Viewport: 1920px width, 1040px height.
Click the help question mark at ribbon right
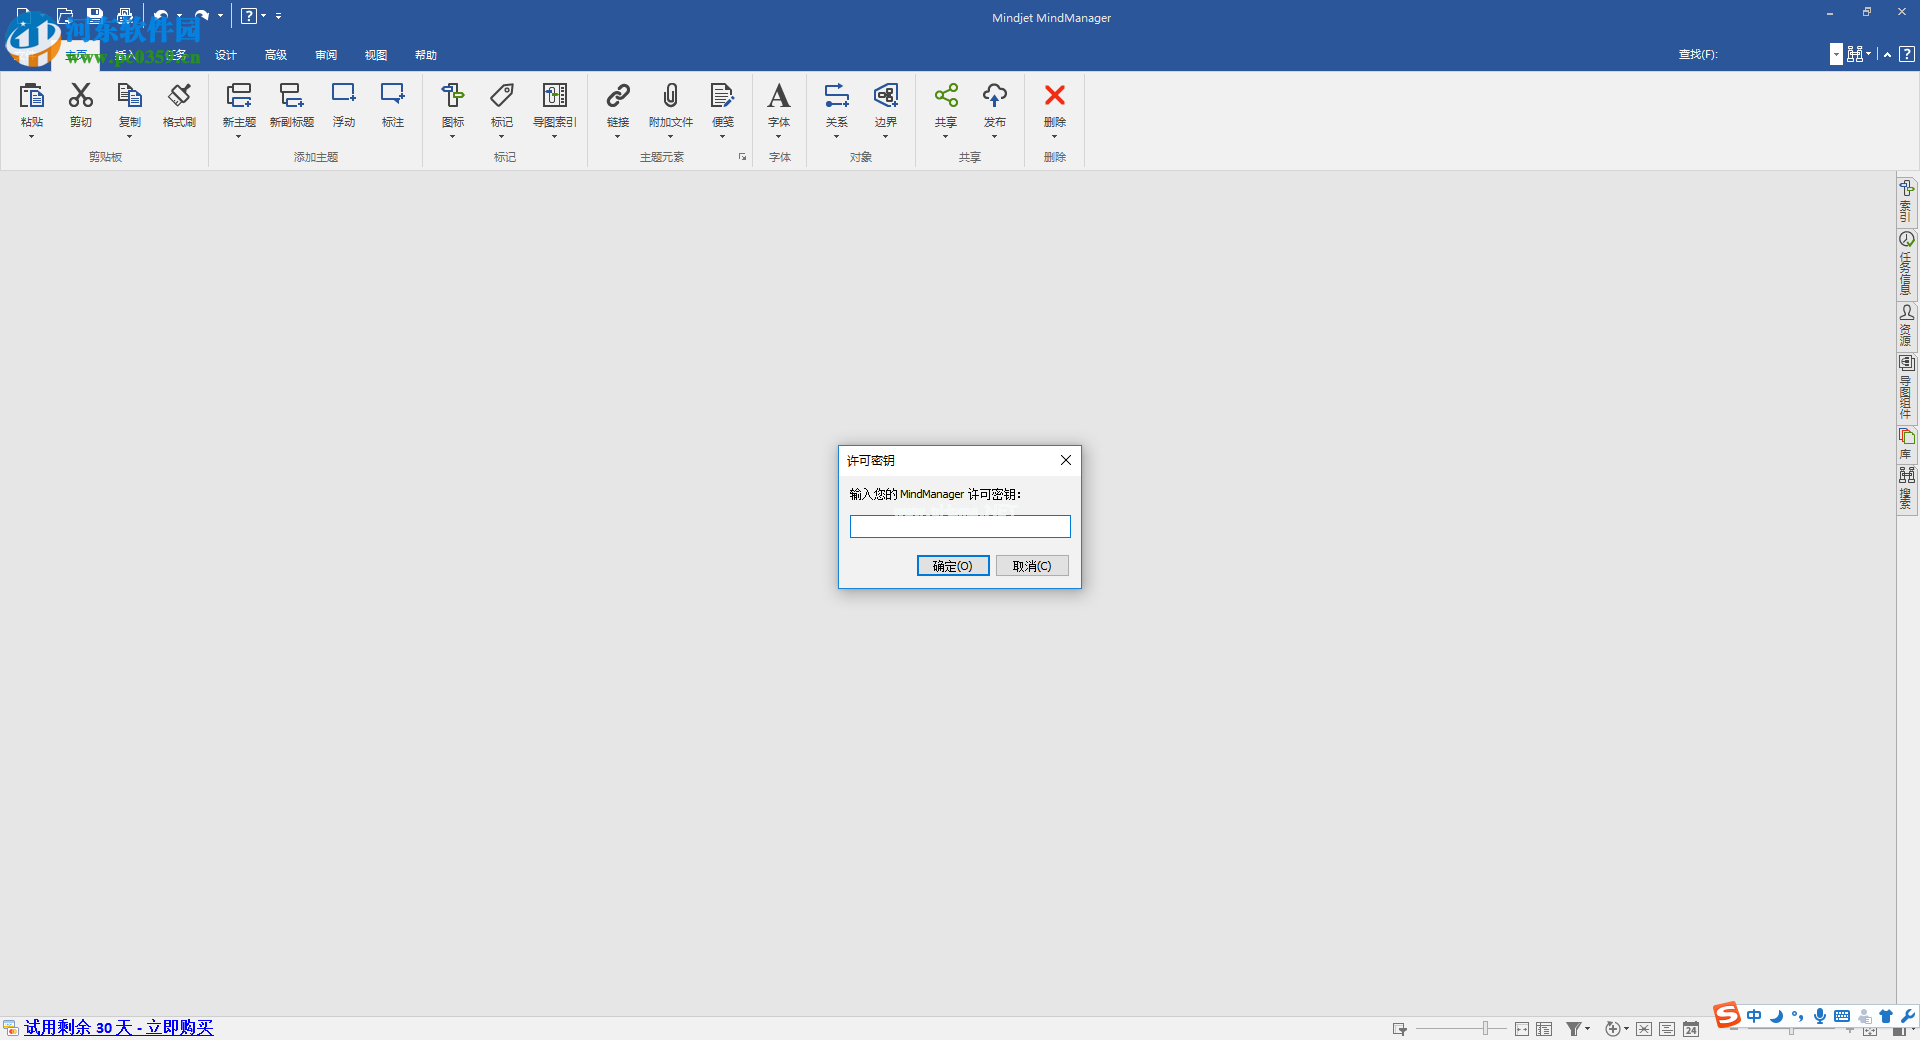click(1907, 54)
